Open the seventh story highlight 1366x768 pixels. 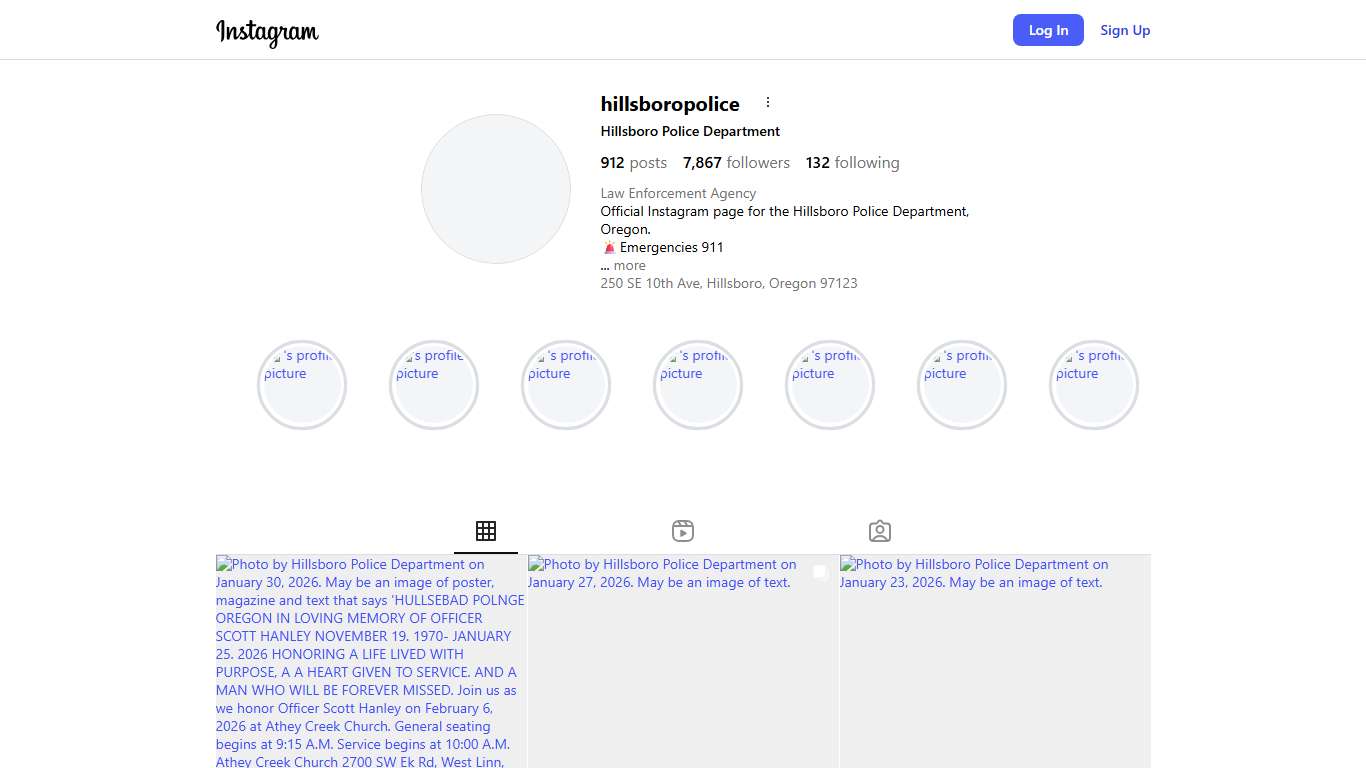click(1094, 385)
